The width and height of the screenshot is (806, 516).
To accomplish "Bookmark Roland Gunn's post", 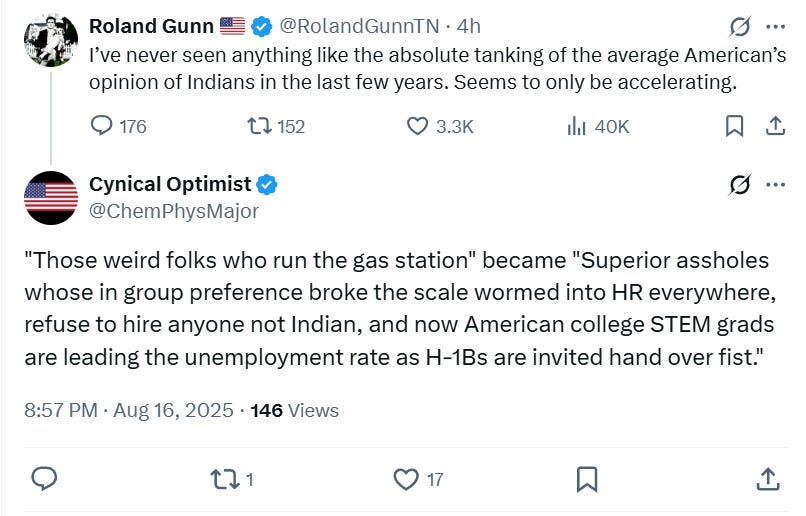I will coord(734,126).
